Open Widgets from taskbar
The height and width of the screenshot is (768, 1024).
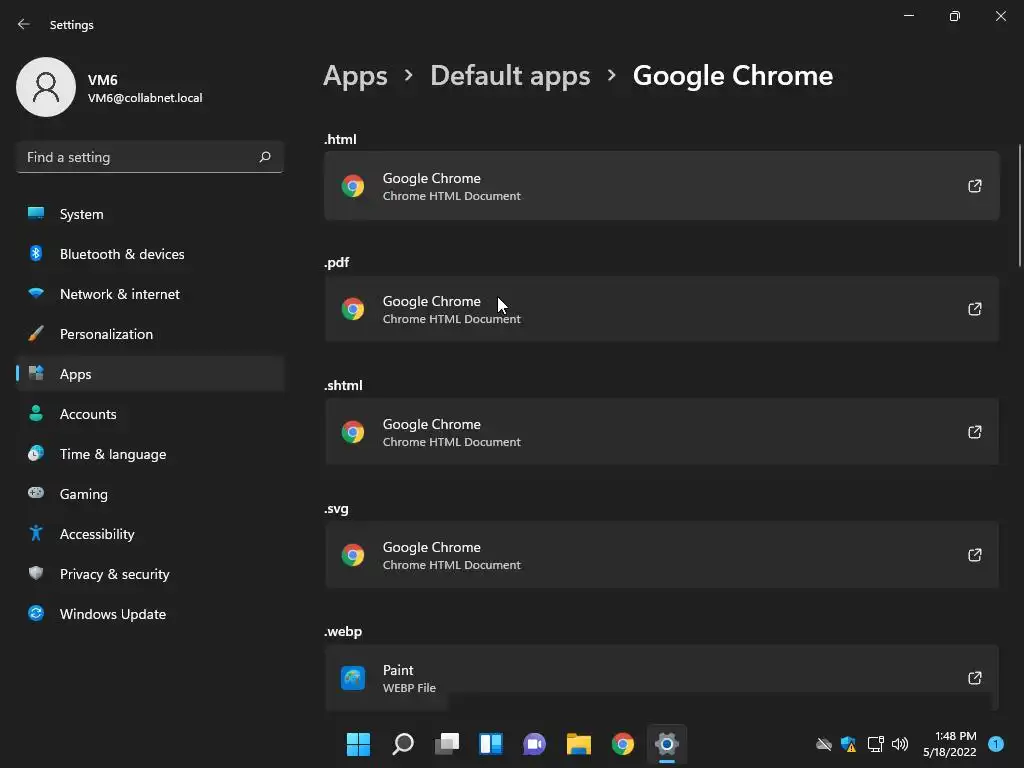coord(491,744)
